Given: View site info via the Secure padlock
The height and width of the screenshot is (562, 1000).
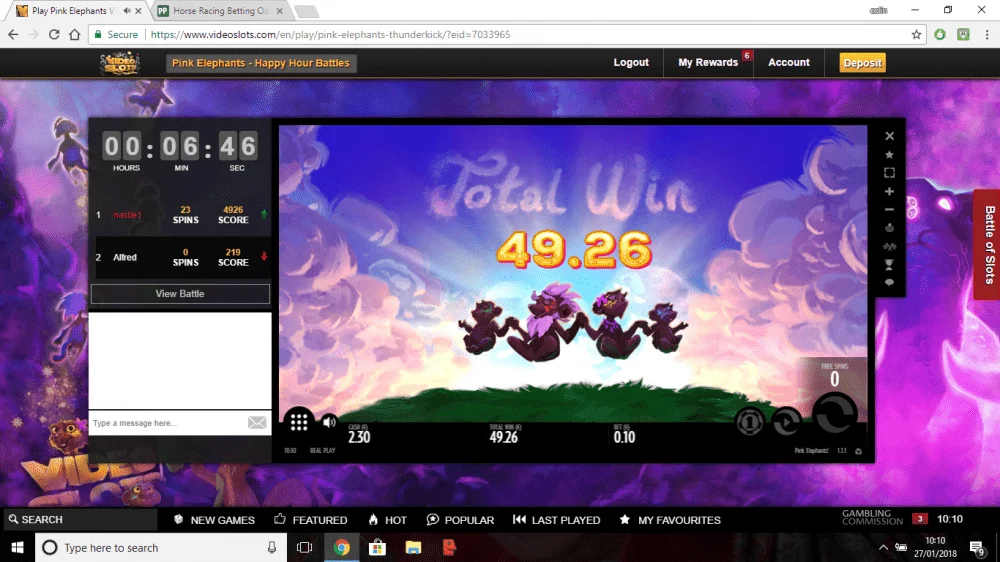Looking at the screenshot, I should click(x=115, y=34).
